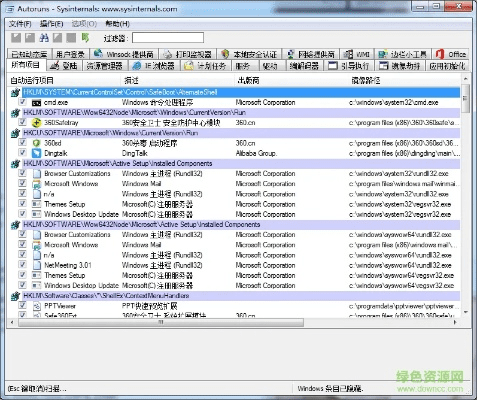Uncheck the PPTViewer context menu entry
This screenshot has height=400, width=477.
[22, 305]
